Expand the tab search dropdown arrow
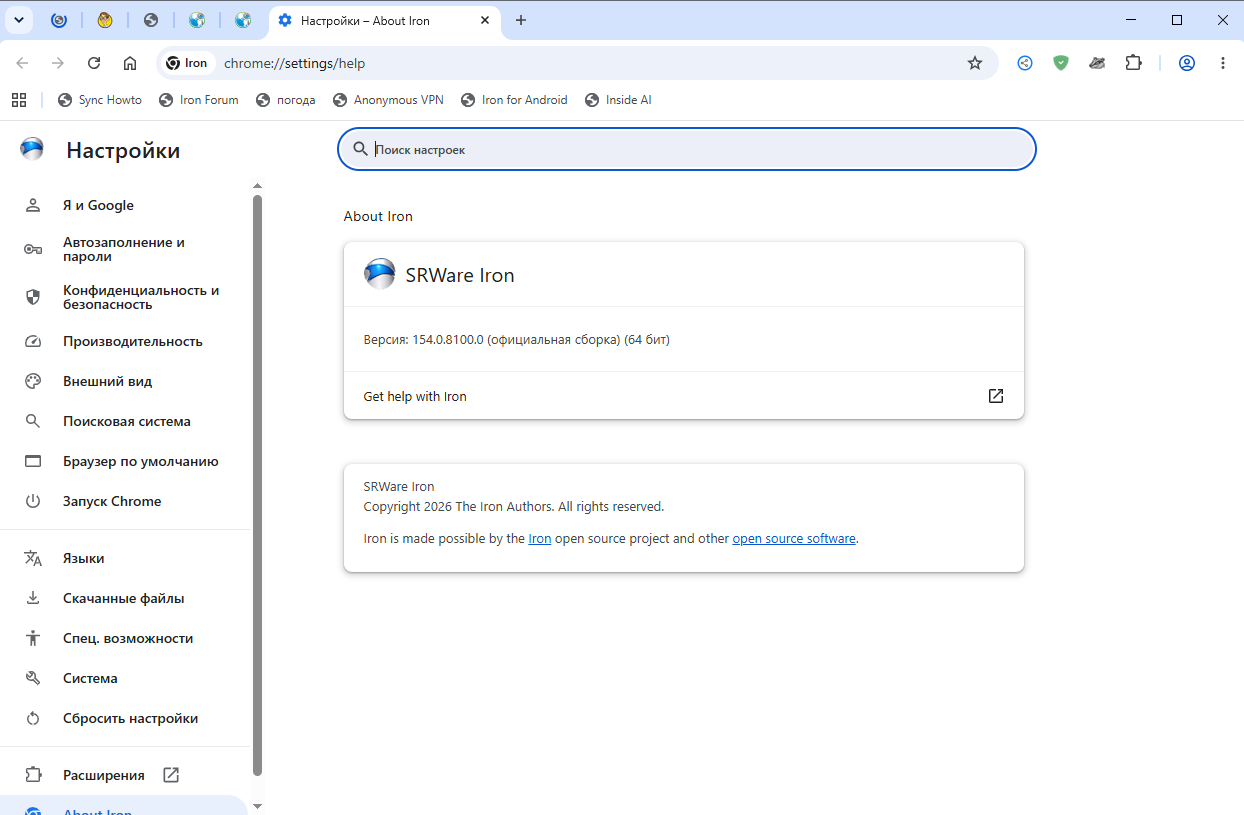The width and height of the screenshot is (1244, 815). pos(18,20)
